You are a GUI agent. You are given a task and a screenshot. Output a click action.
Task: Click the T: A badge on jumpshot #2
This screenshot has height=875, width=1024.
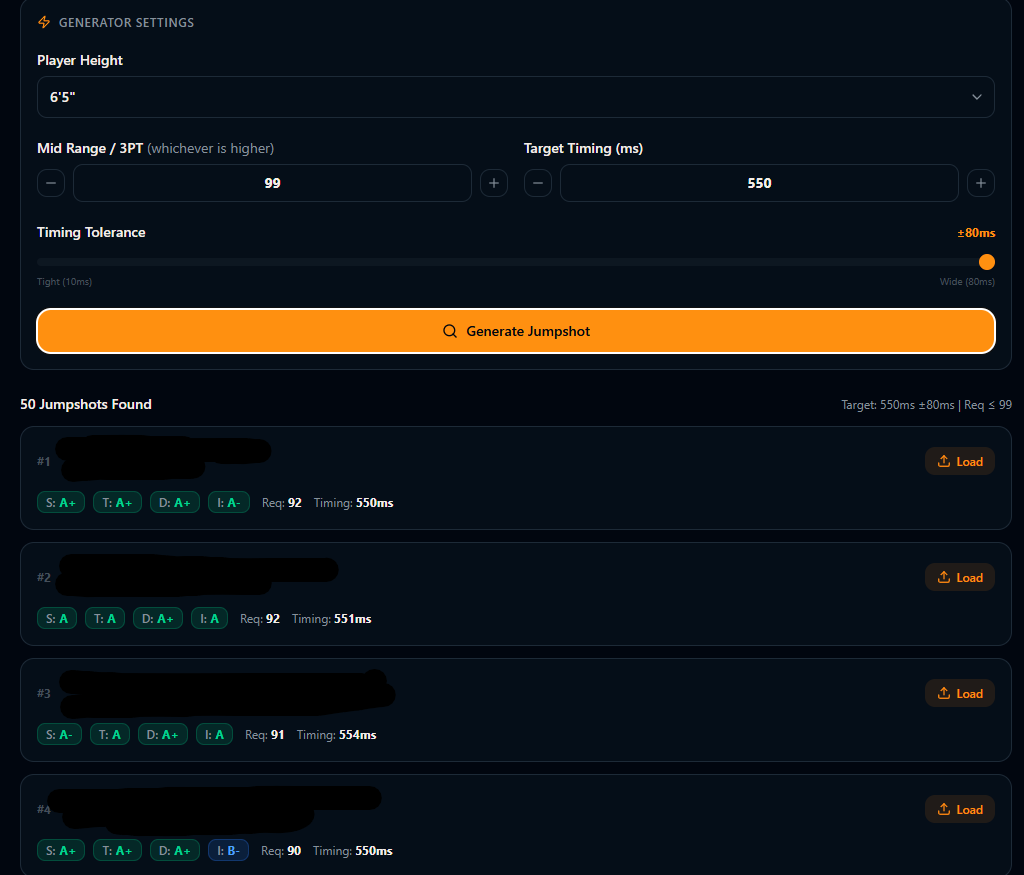coord(104,618)
